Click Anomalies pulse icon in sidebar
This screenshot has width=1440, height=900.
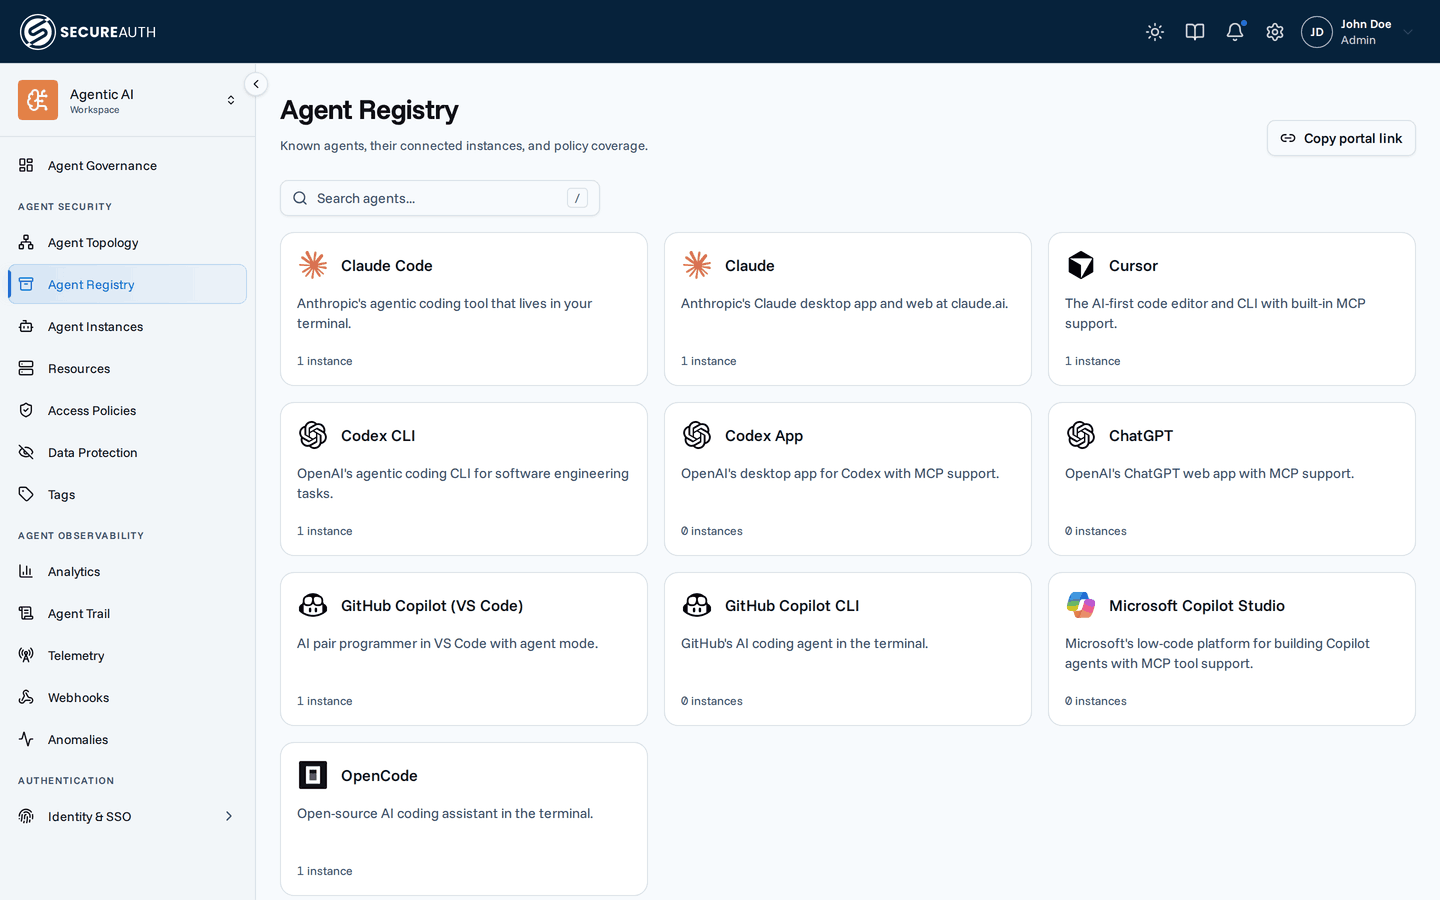[x=26, y=739]
